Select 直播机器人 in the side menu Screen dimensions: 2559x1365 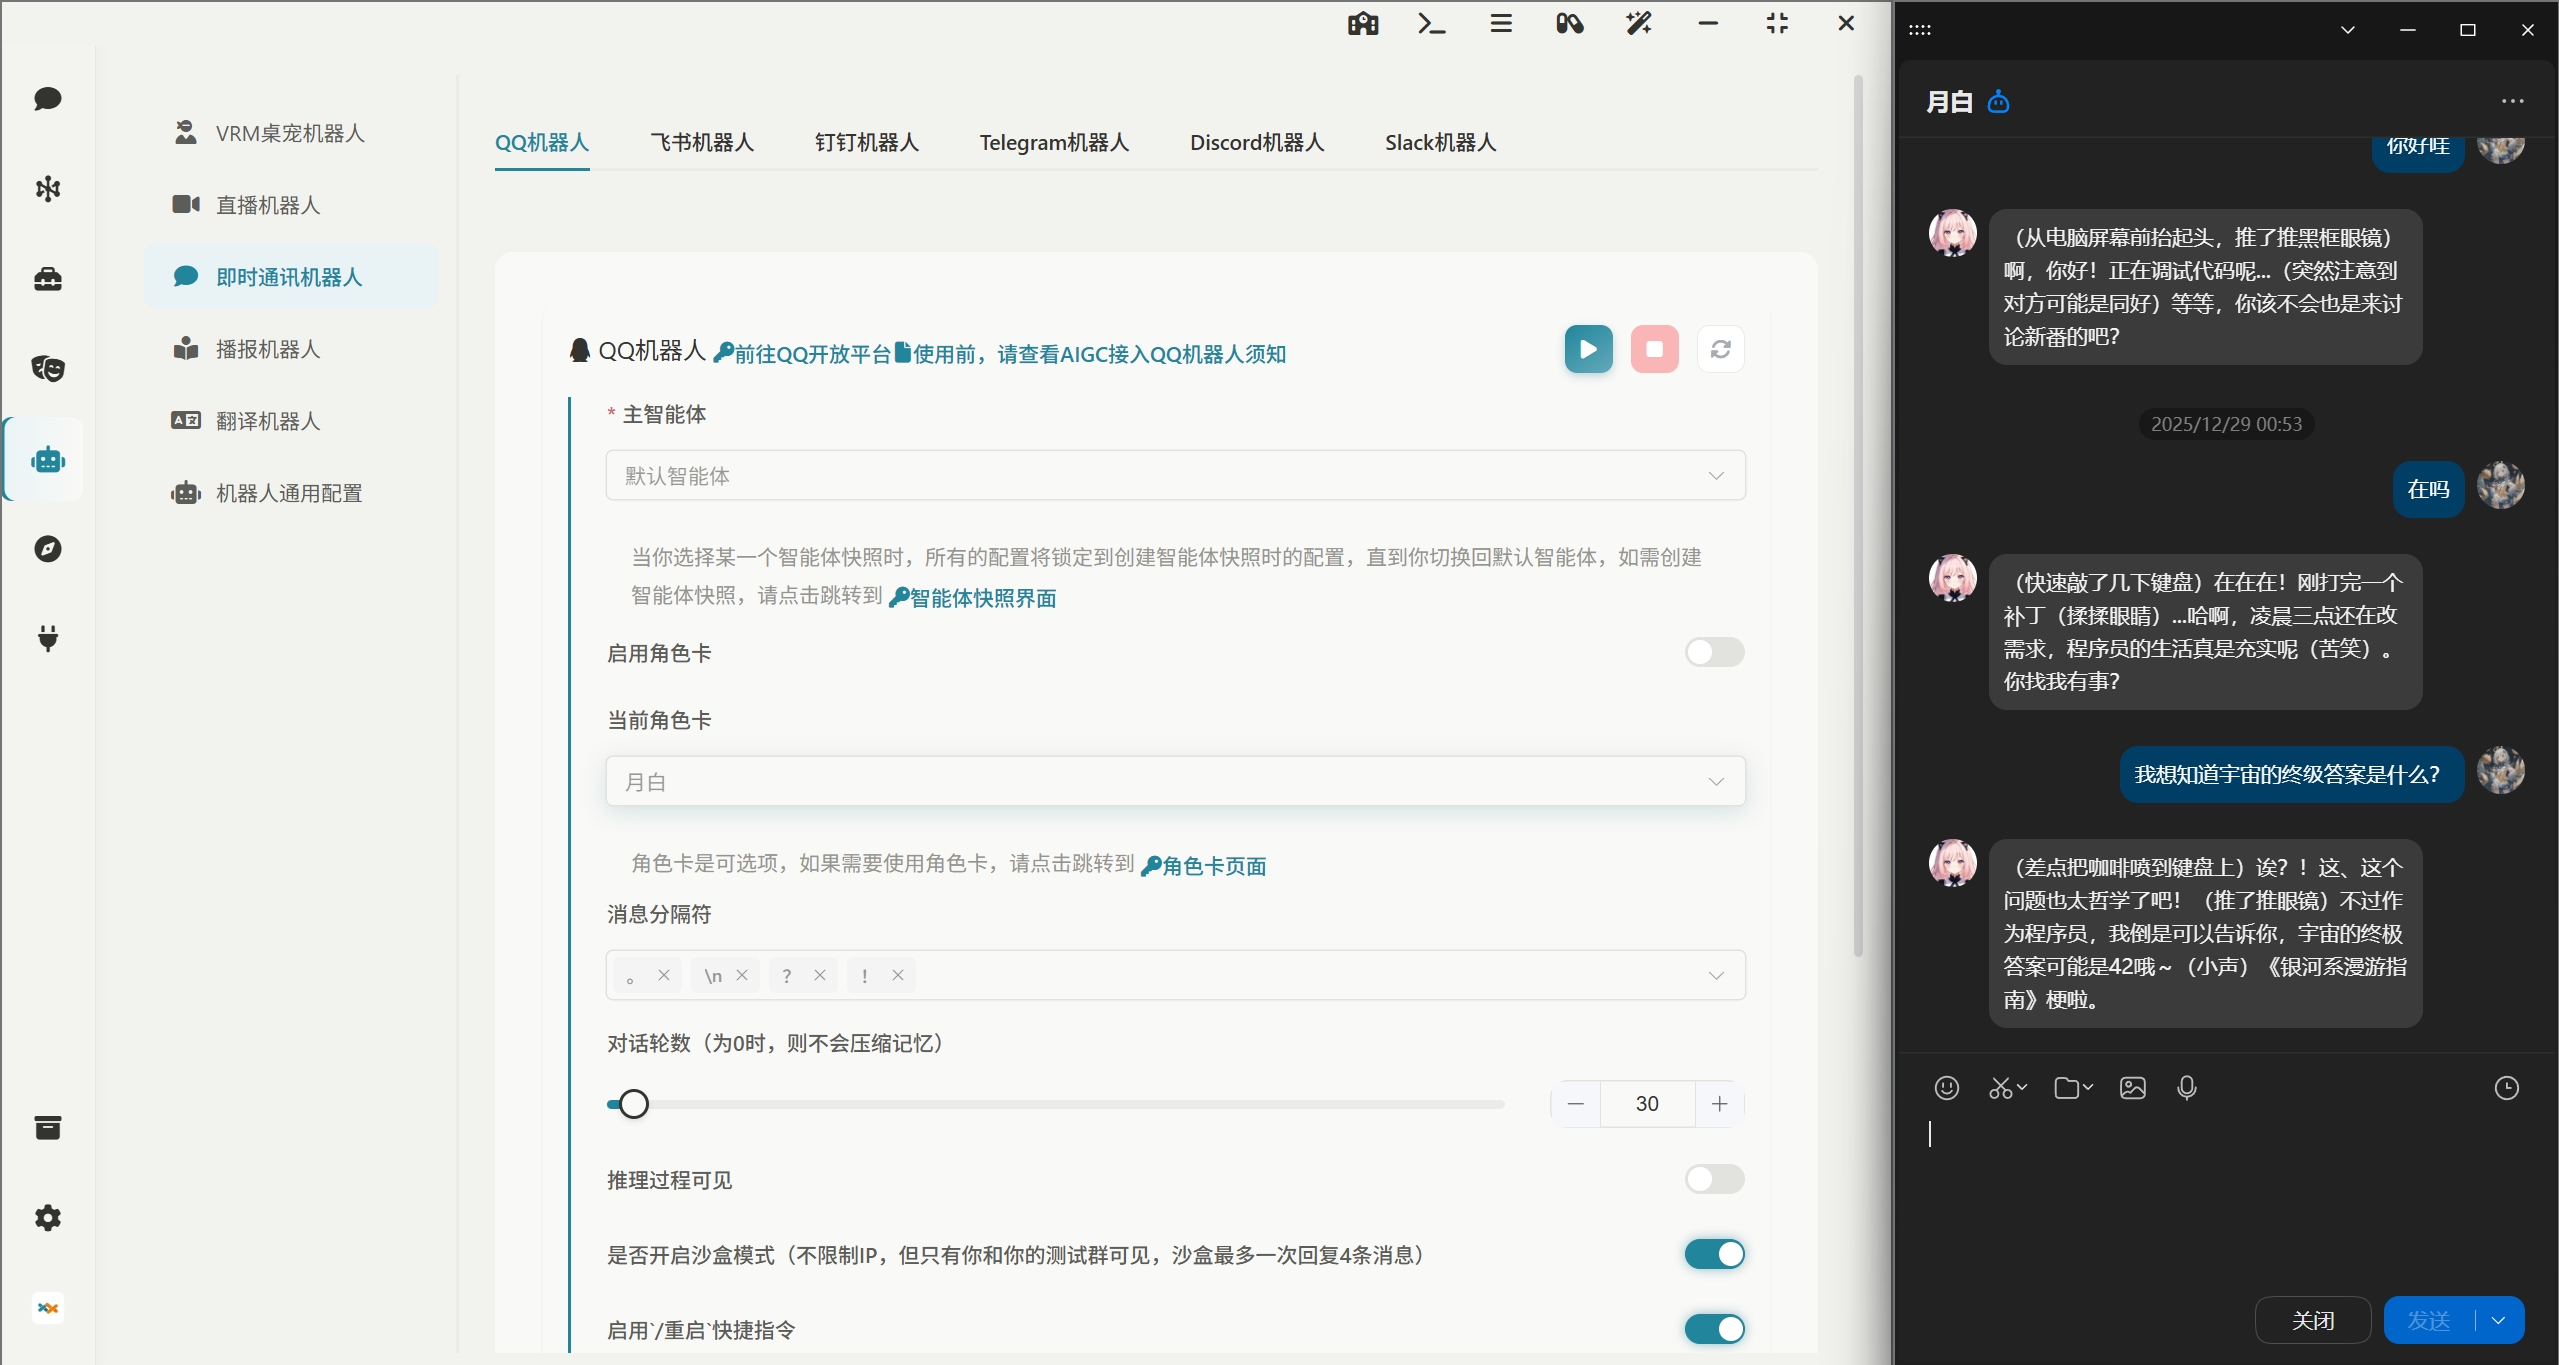[291, 205]
